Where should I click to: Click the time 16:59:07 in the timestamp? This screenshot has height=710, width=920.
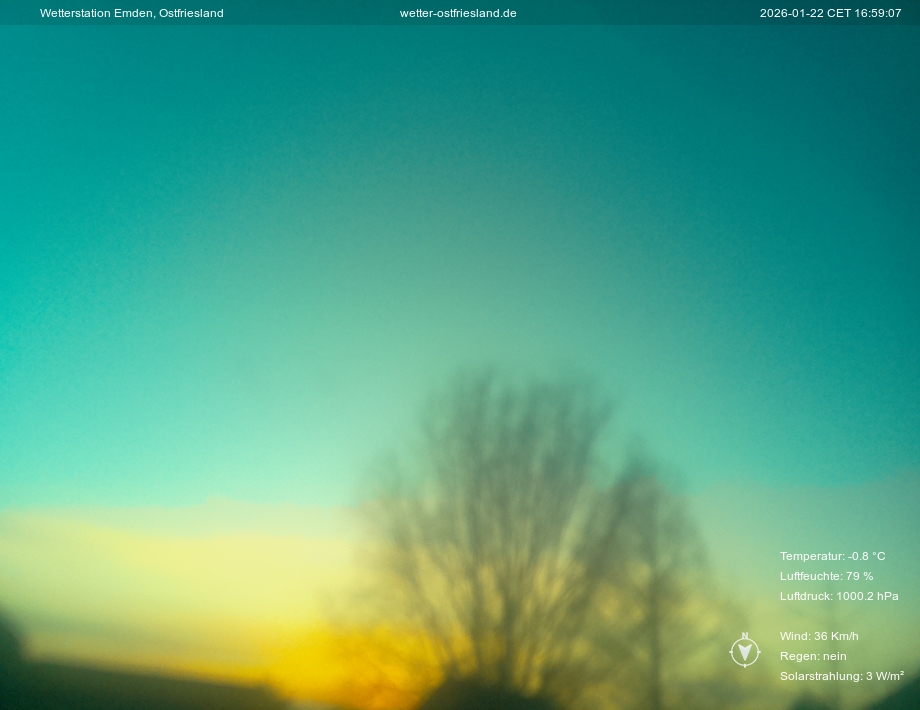click(878, 13)
